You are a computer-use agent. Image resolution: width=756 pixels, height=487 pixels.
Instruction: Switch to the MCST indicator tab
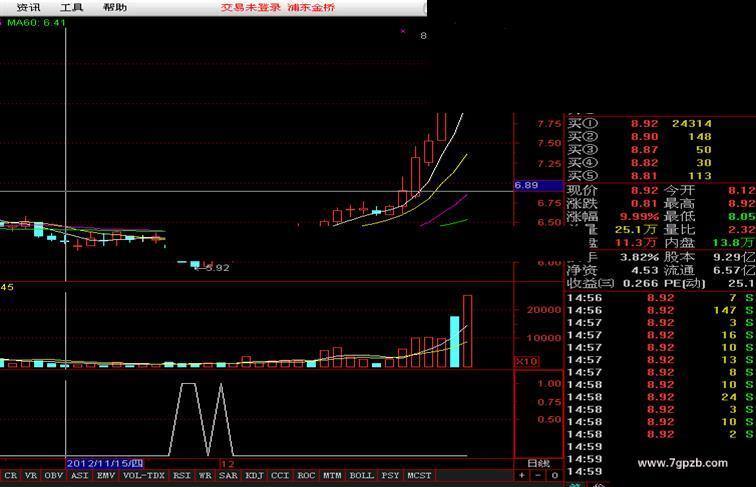point(419,475)
